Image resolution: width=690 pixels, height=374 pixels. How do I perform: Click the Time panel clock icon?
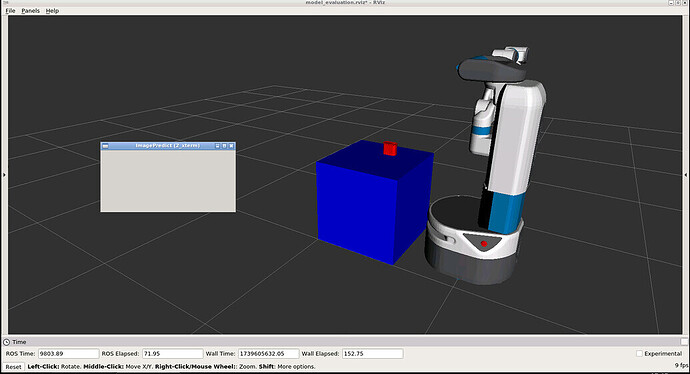tap(7, 342)
